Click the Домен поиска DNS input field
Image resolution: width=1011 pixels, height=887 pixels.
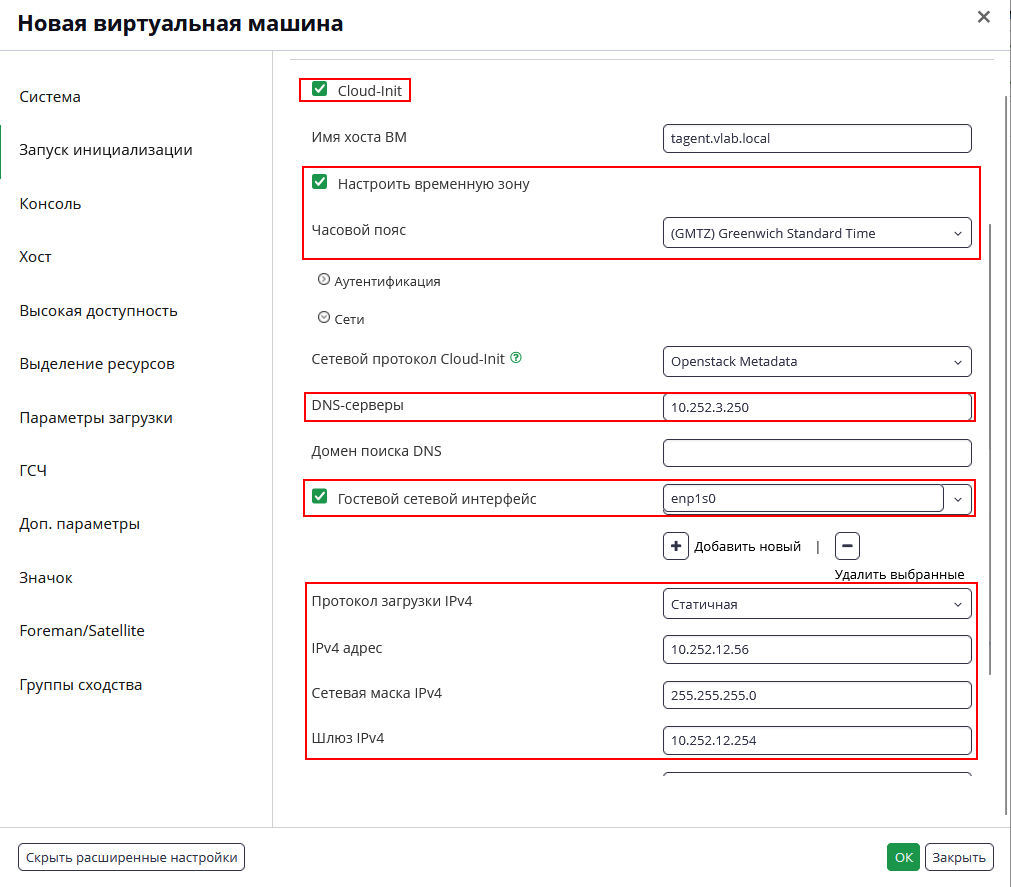(x=817, y=453)
